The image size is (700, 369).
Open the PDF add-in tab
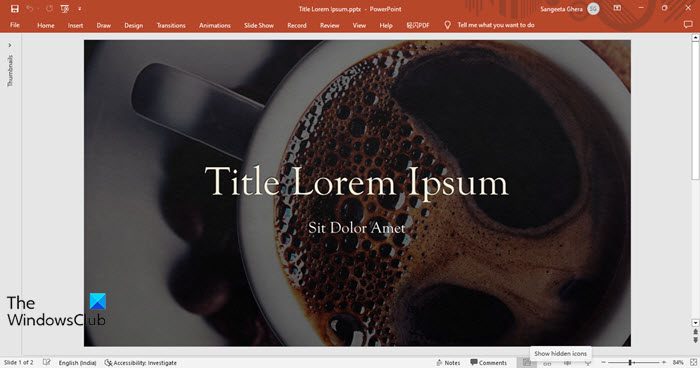(x=418, y=25)
